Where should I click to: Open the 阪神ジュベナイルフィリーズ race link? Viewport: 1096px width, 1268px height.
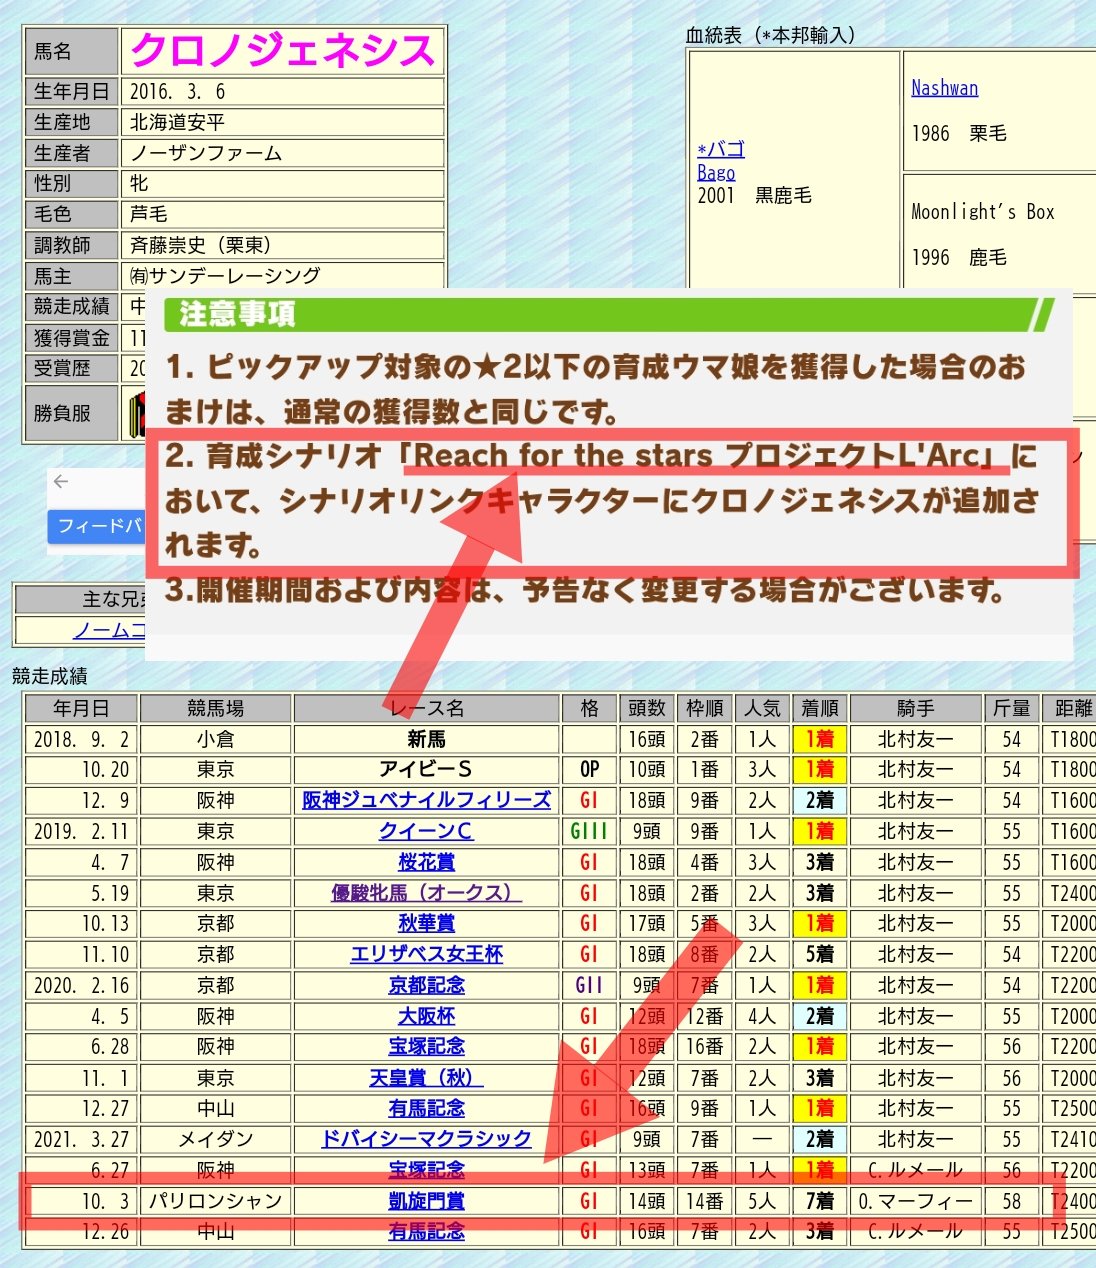coord(426,800)
